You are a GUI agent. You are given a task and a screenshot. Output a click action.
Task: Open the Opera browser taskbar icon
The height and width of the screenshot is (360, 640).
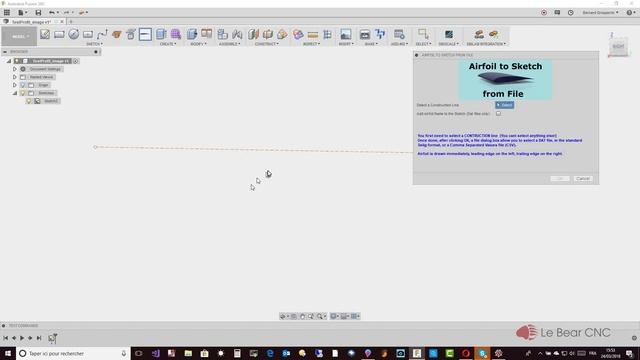click(x=466, y=353)
